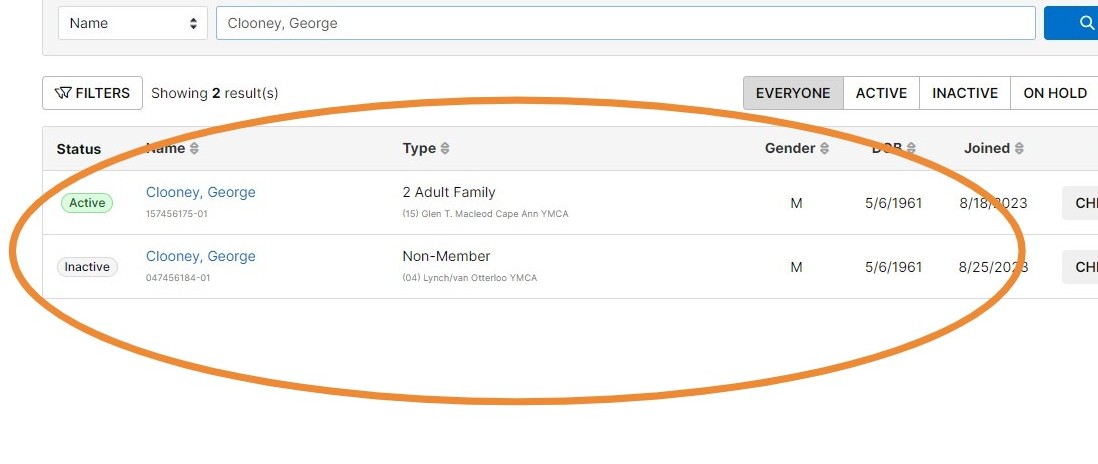Sort by Name column arrows
The width and height of the screenshot is (1098, 464).
(x=195, y=148)
